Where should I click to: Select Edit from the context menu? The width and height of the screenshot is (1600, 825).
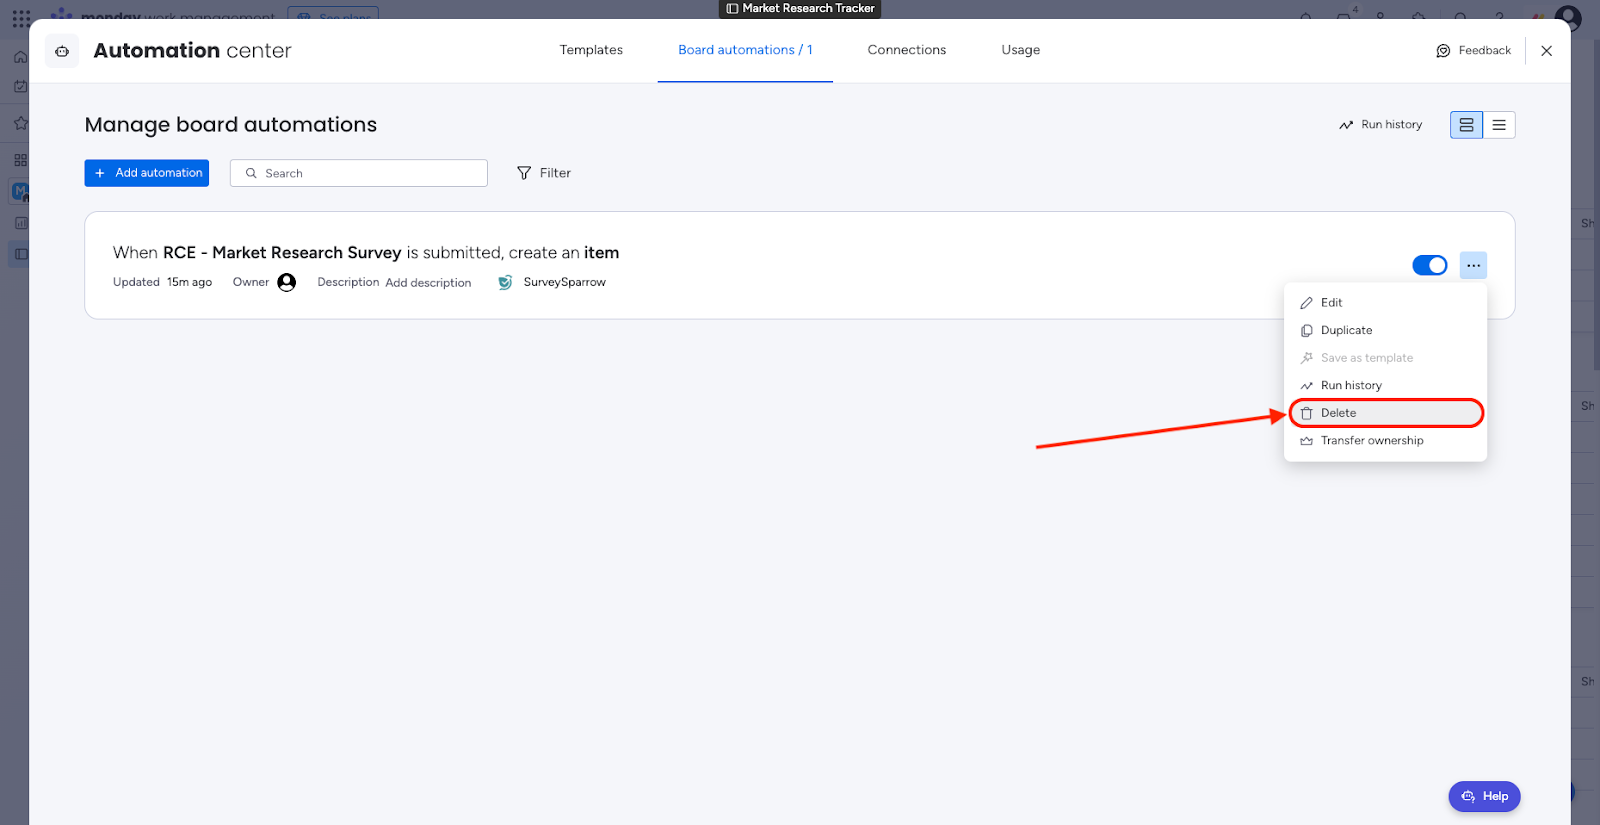1331,303
